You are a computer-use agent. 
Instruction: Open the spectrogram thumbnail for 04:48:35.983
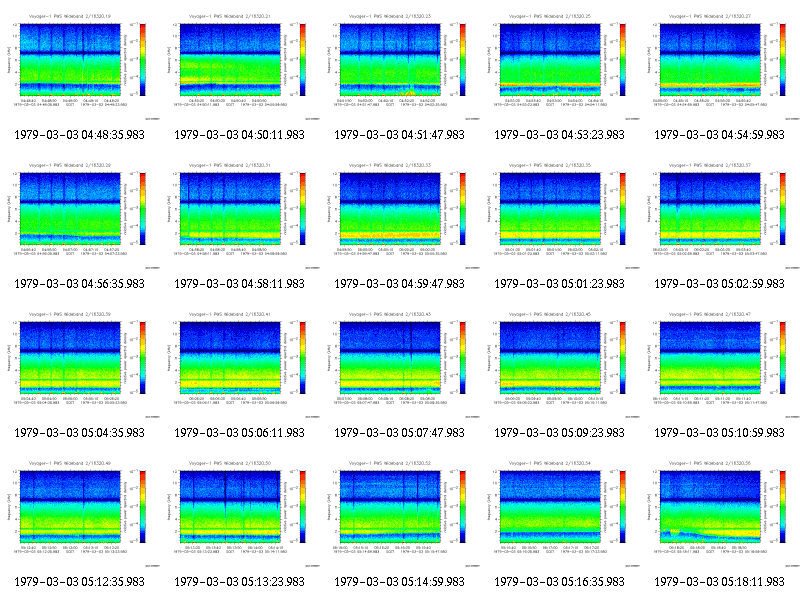[x=80, y=66]
